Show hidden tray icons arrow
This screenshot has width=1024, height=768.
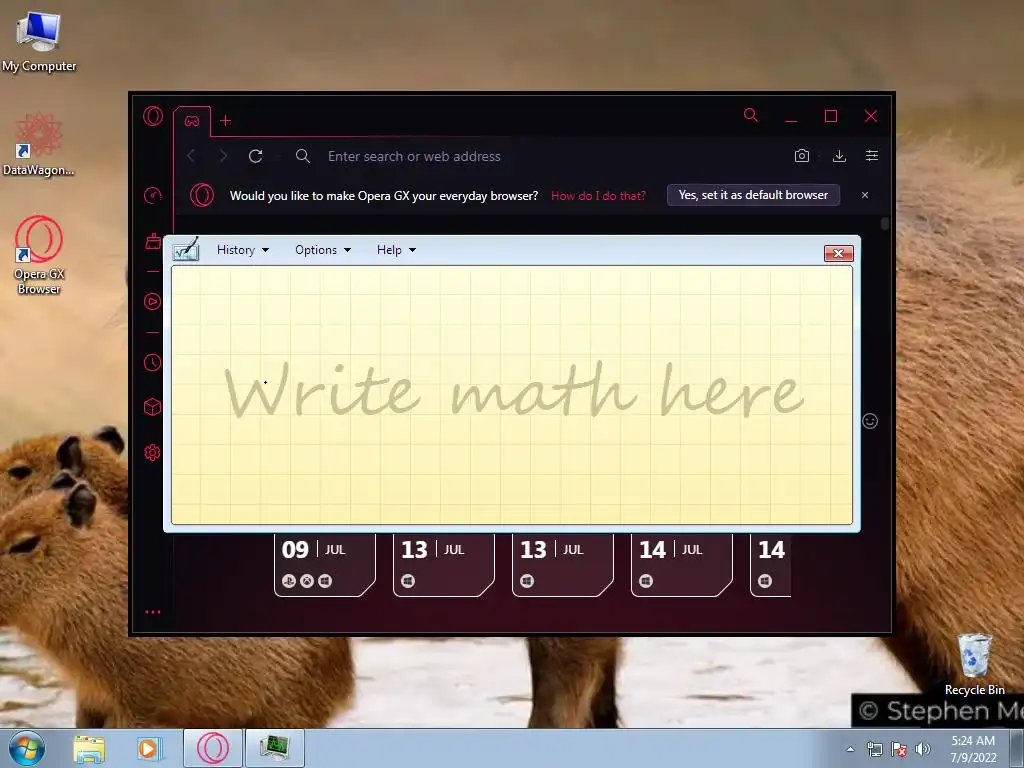[850, 749]
